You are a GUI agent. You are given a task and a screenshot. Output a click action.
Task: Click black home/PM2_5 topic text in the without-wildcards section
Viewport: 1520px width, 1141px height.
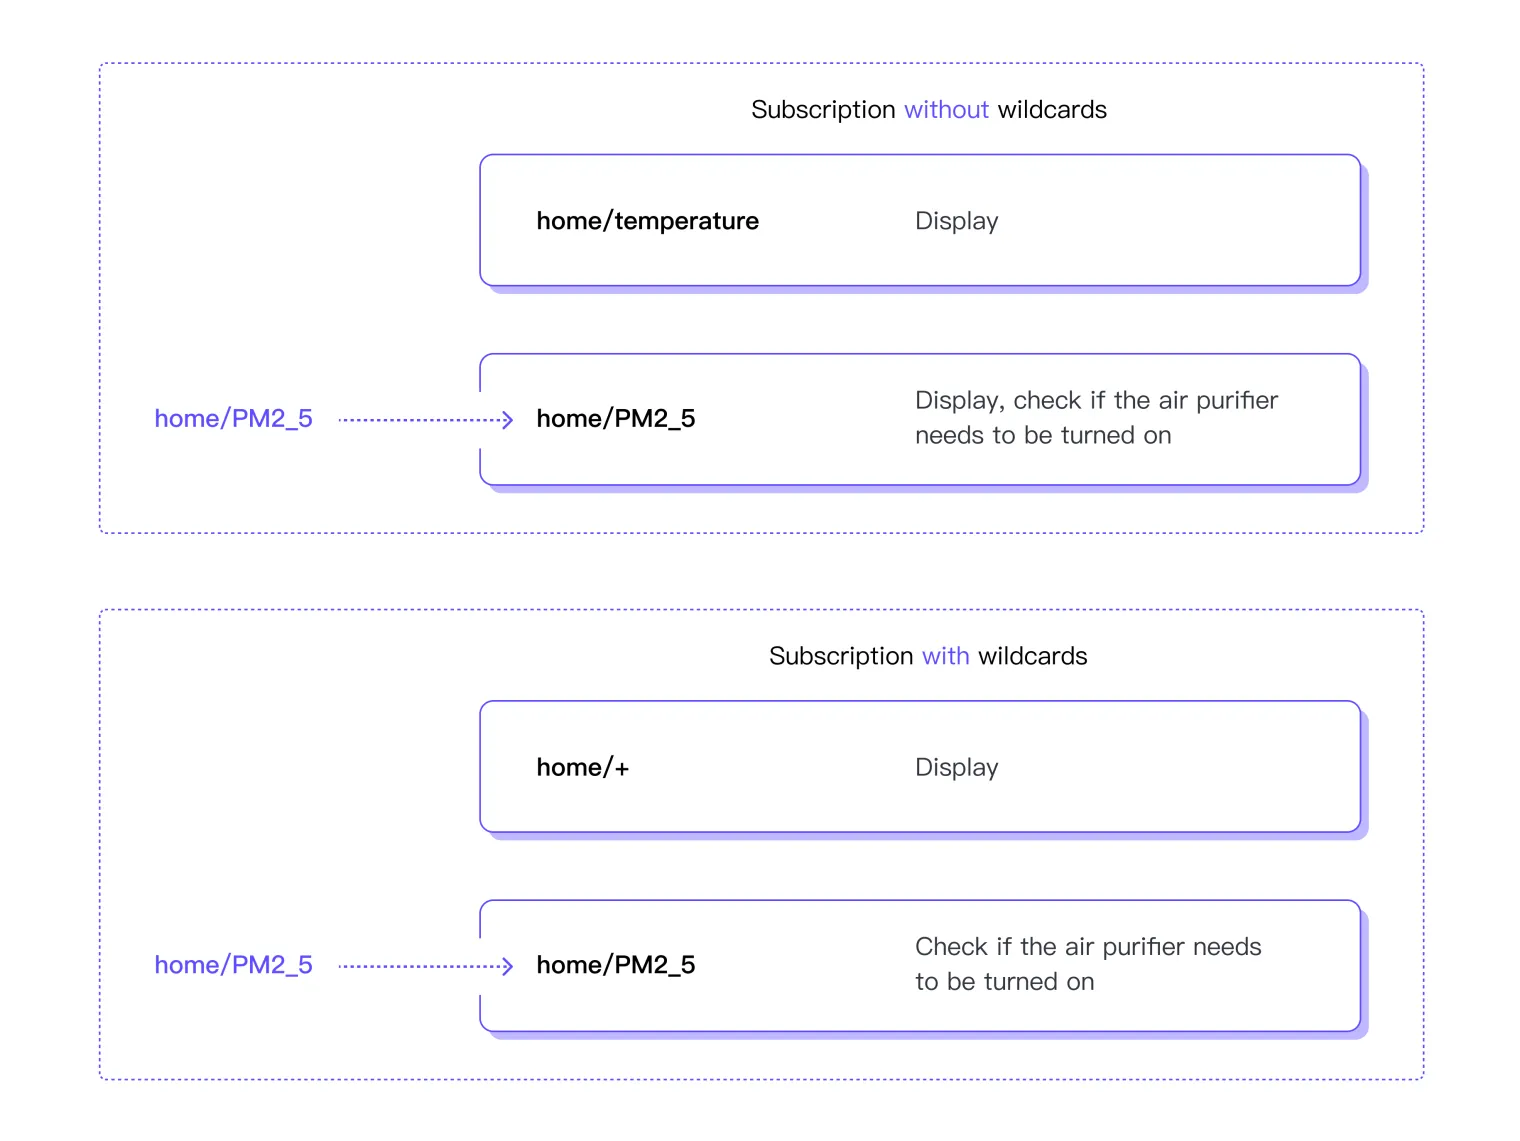point(615,419)
